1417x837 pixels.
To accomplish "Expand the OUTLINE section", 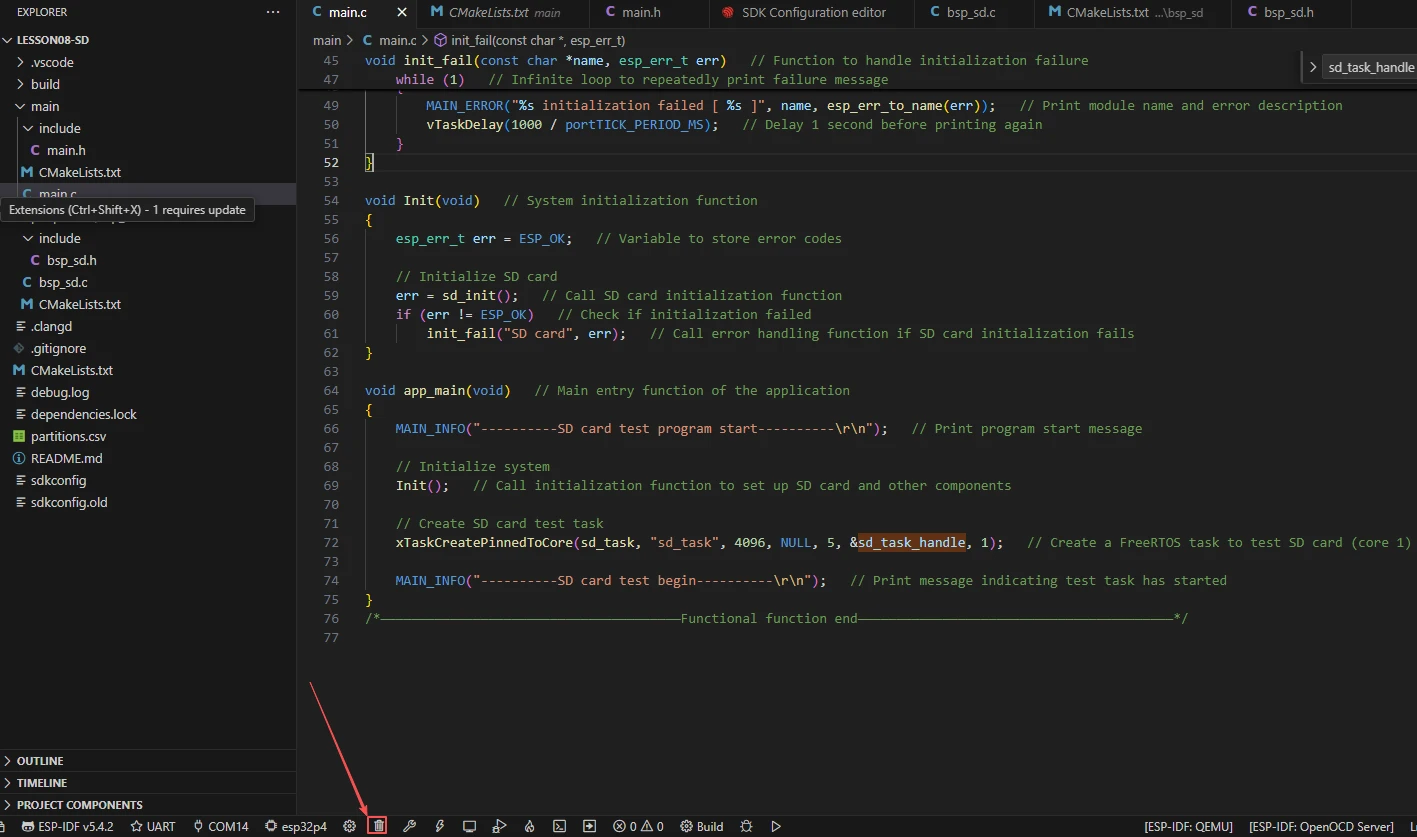I will point(40,761).
